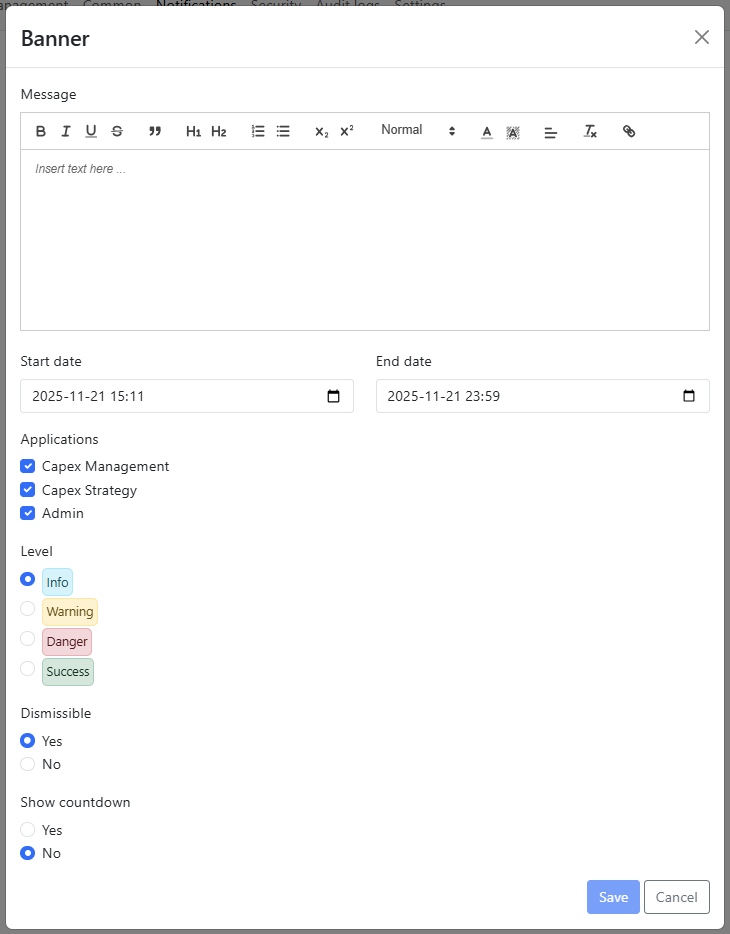
Task: Uncheck the Capex Management application
Action: [x=28, y=466]
